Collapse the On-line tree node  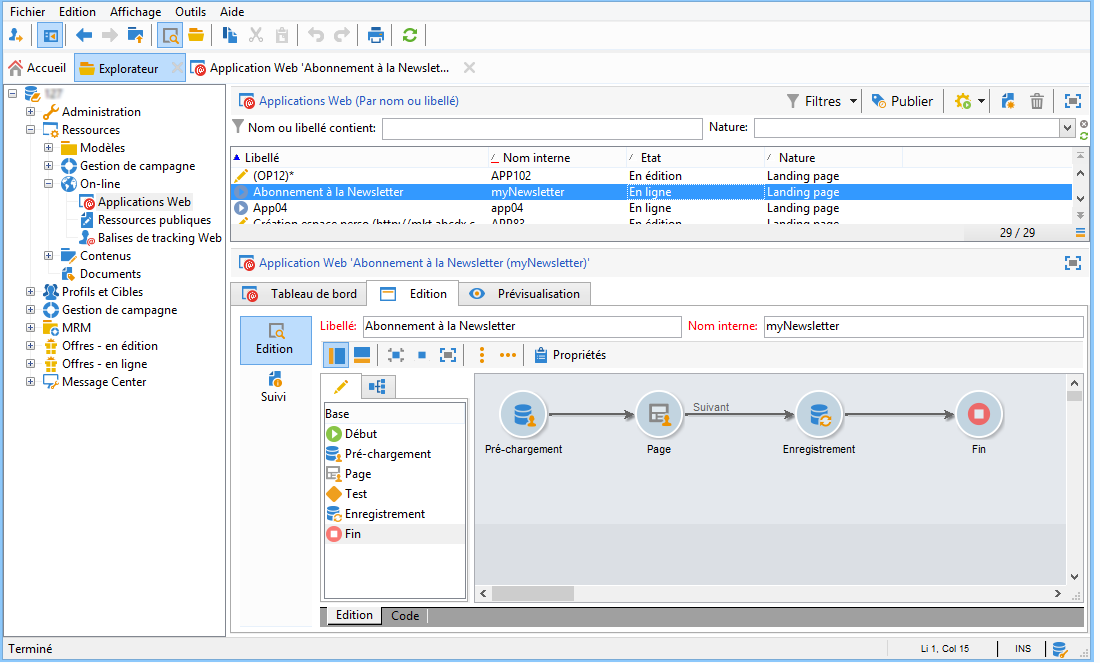click(48, 184)
